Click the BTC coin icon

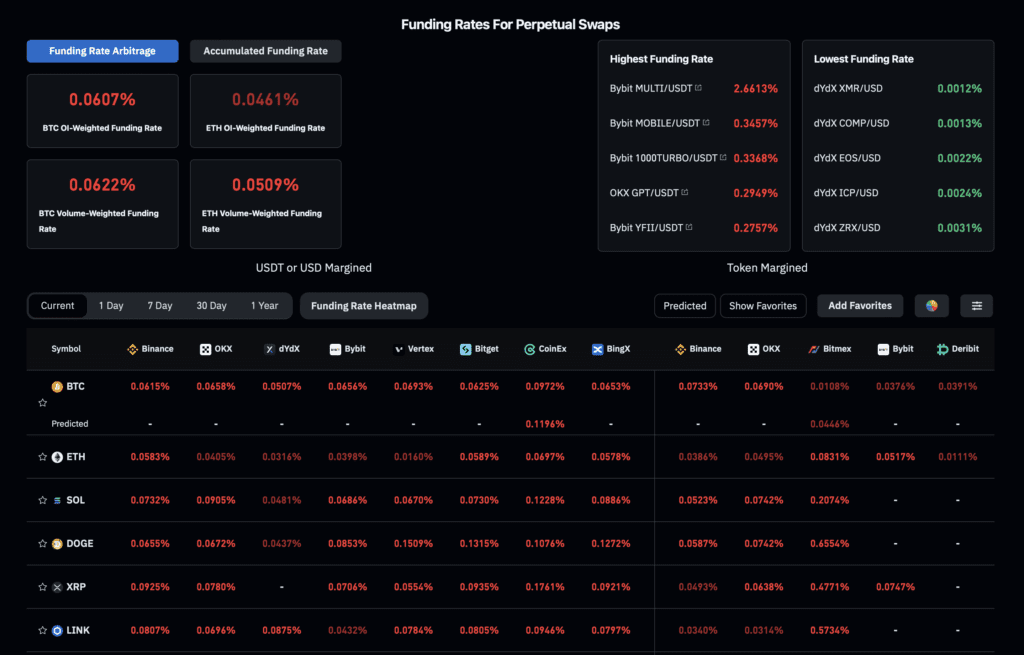pos(58,386)
